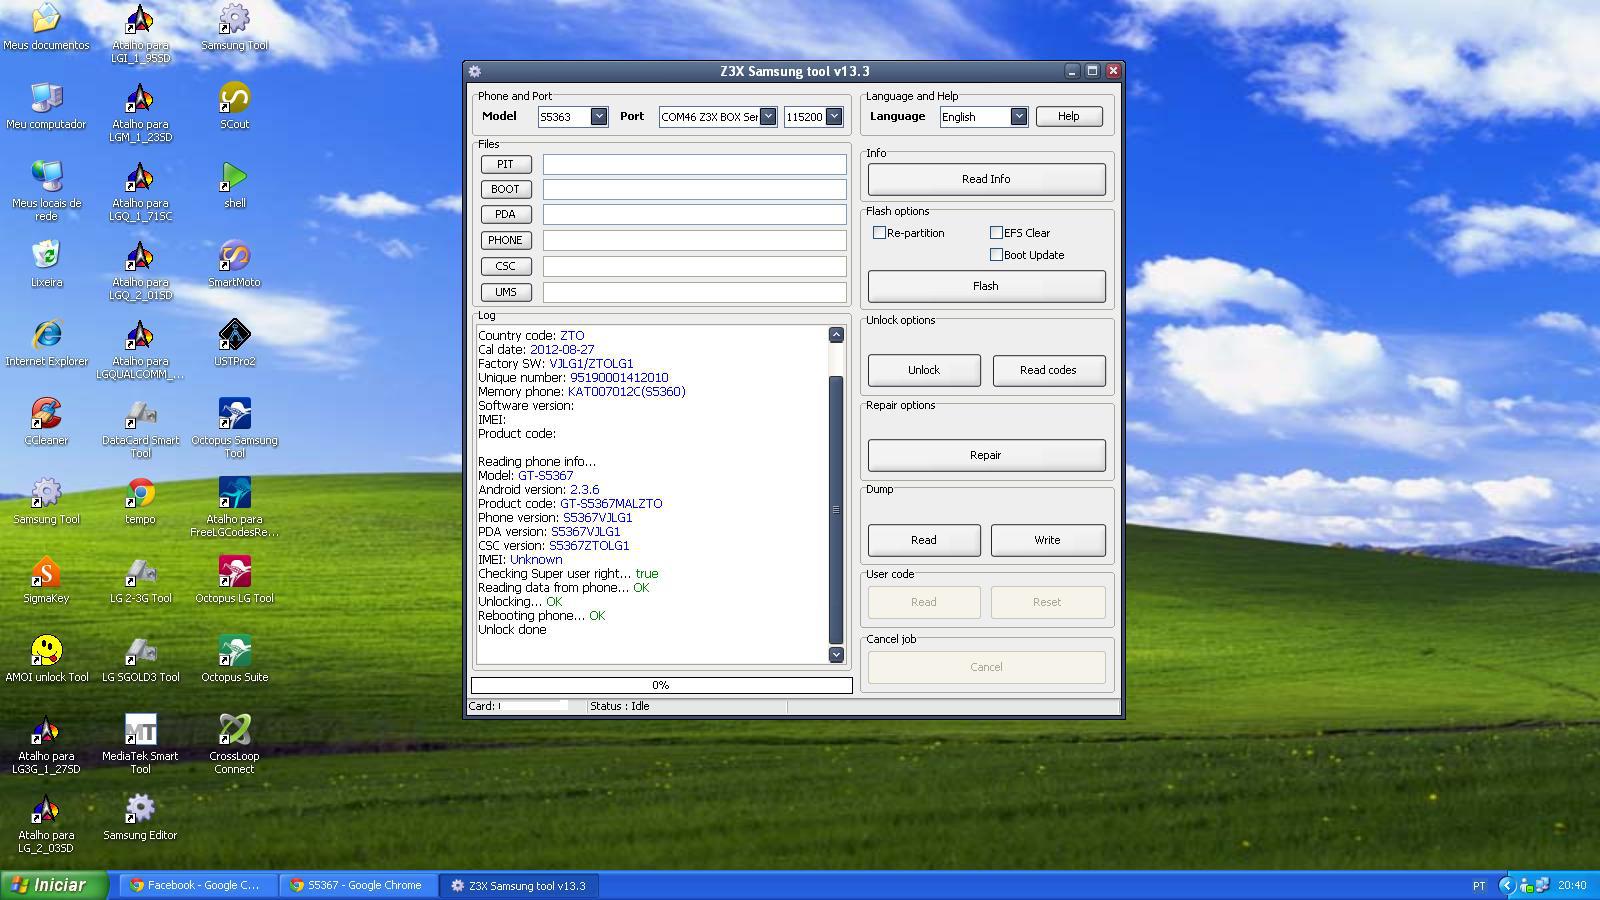Click the Dump Write button
Viewport: 1600px width, 900px height.
tap(1047, 540)
